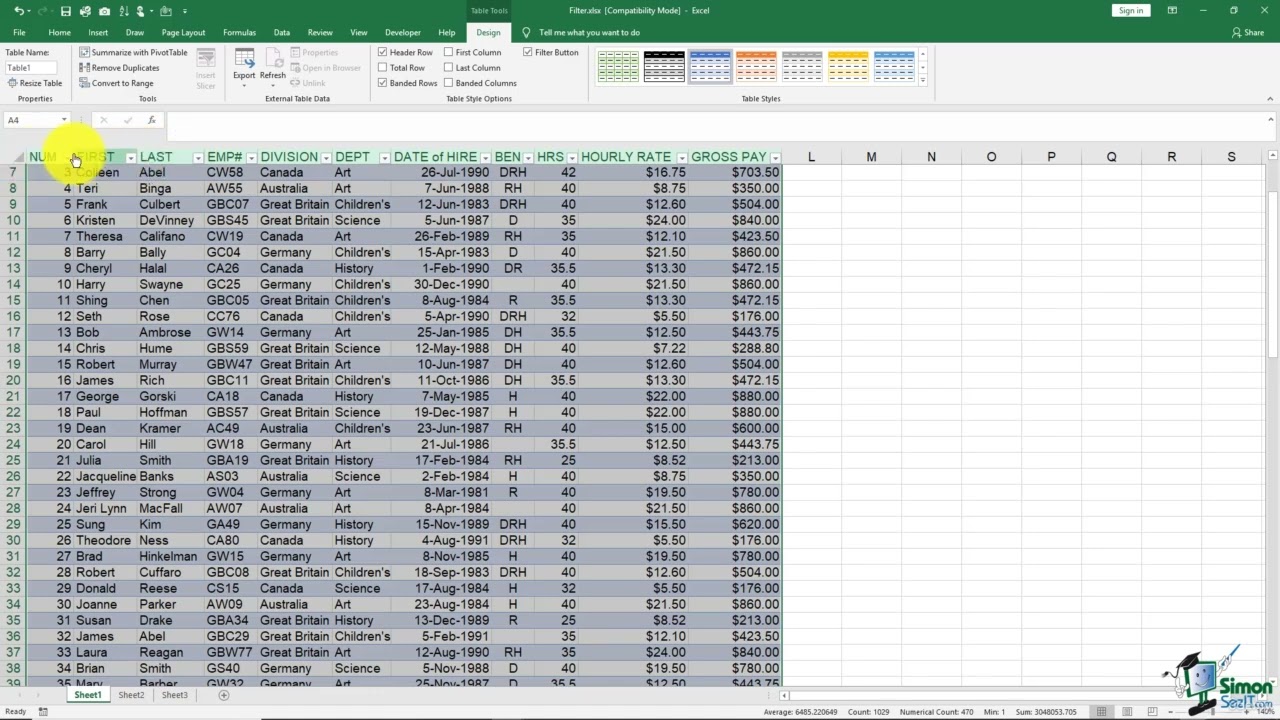Select the black table style thumbnail
Image resolution: width=1280 pixels, height=720 pixels.
tap(664, 66)
